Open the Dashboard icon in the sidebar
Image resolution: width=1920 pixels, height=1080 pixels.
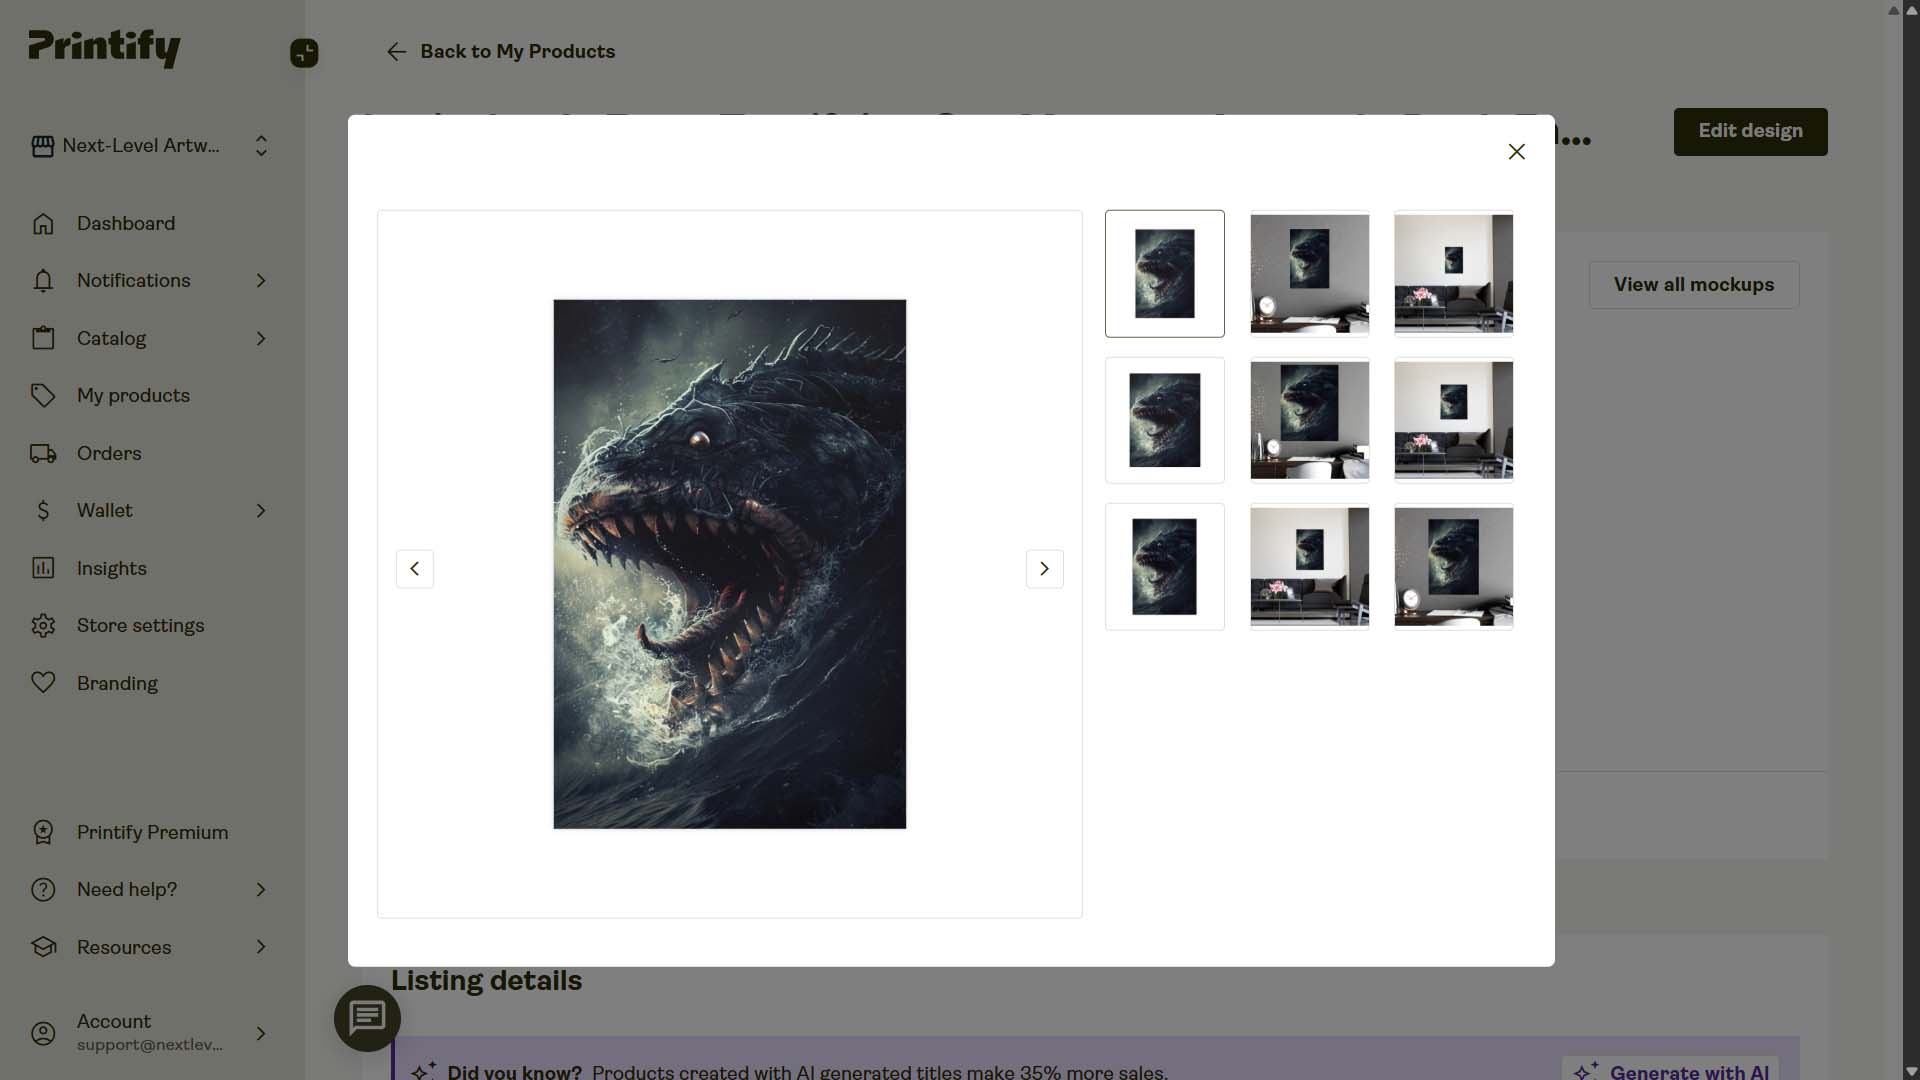(43, 223)
